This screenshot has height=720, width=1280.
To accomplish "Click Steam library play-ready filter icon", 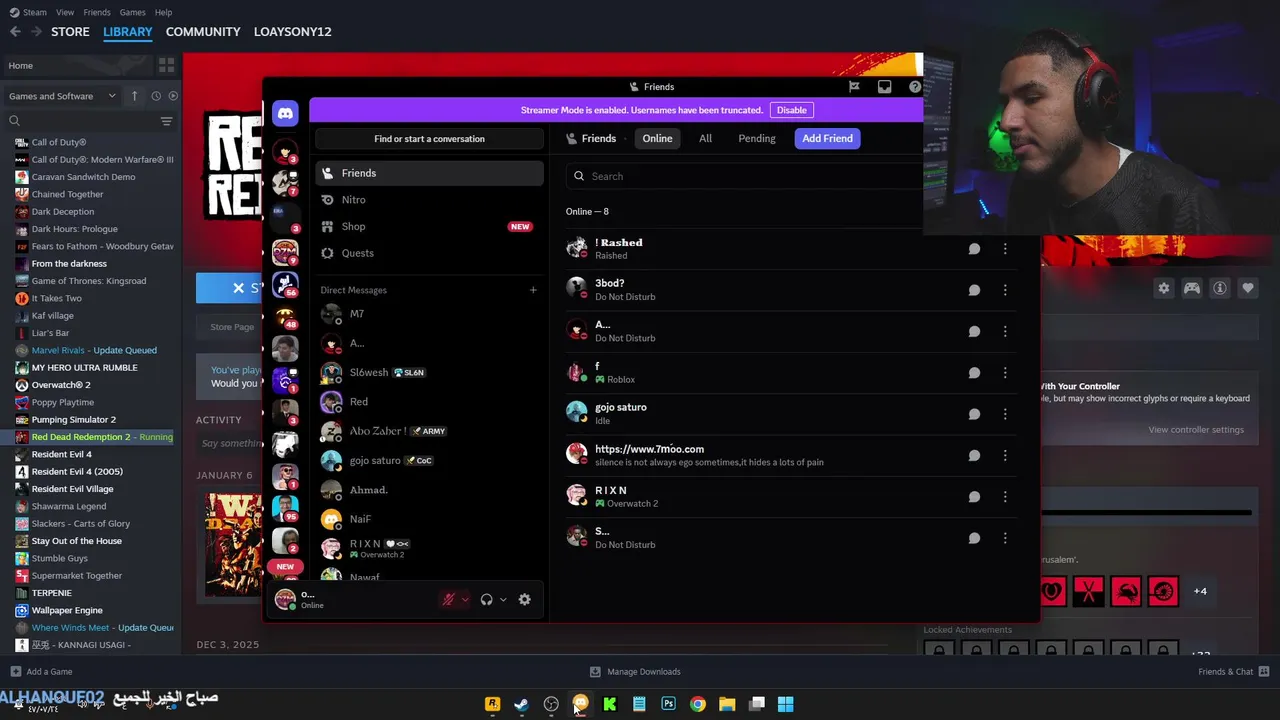I will point(173,96).
